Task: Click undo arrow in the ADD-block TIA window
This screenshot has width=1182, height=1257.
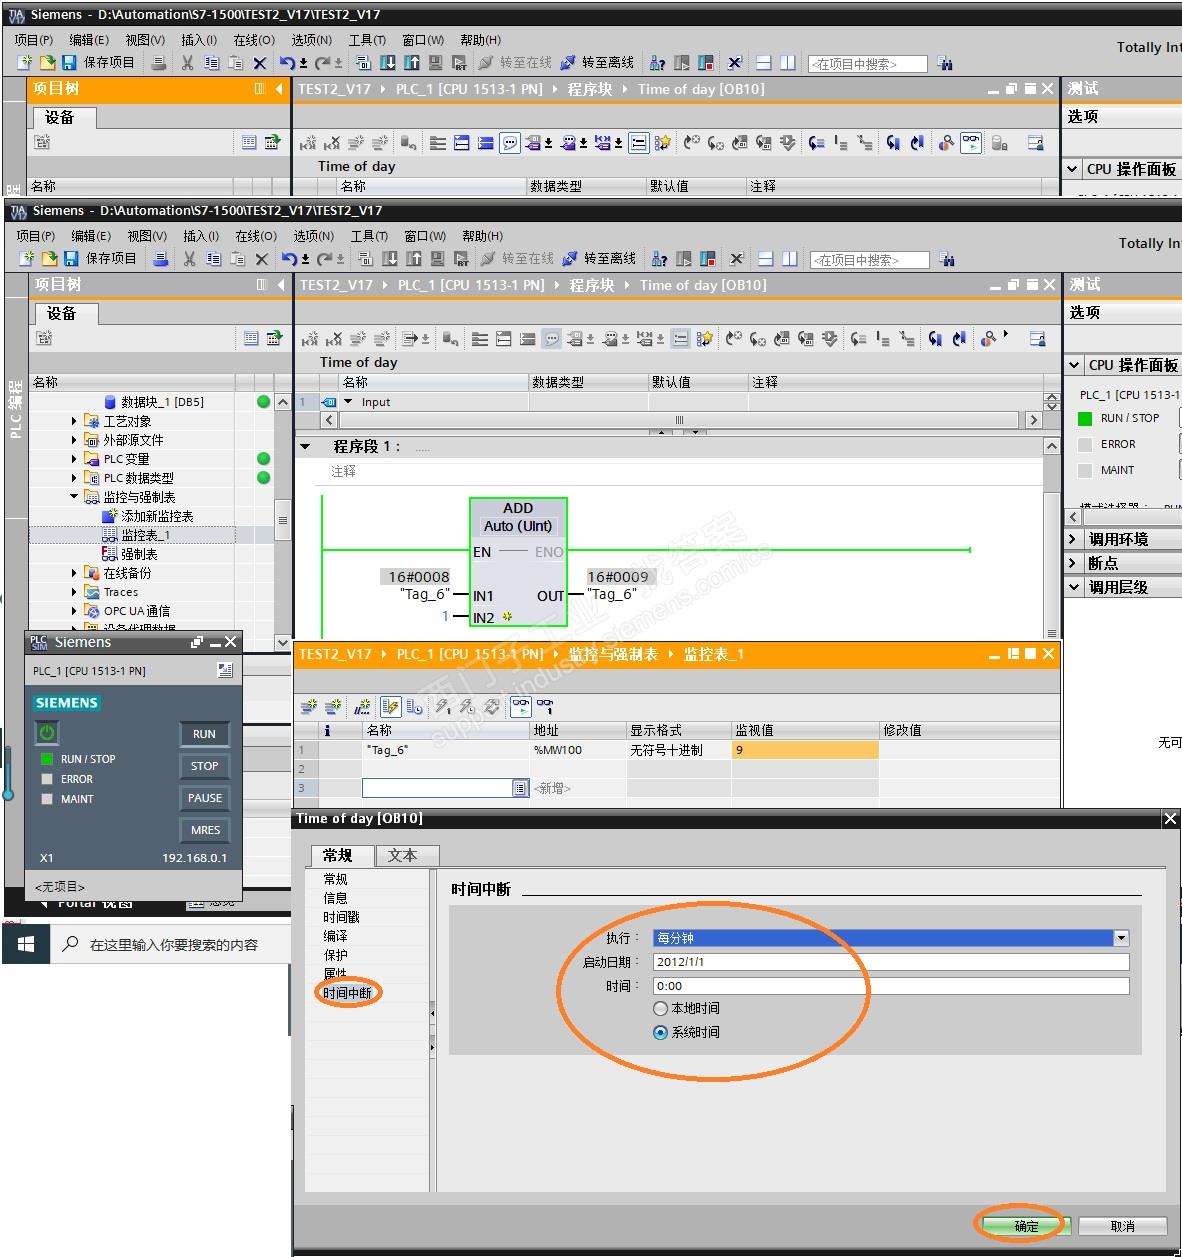Action: tap(288, 259)
